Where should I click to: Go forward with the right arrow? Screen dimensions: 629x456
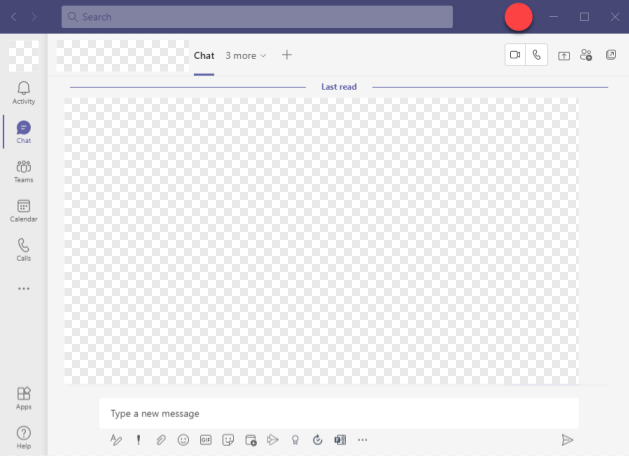(34, 17)
